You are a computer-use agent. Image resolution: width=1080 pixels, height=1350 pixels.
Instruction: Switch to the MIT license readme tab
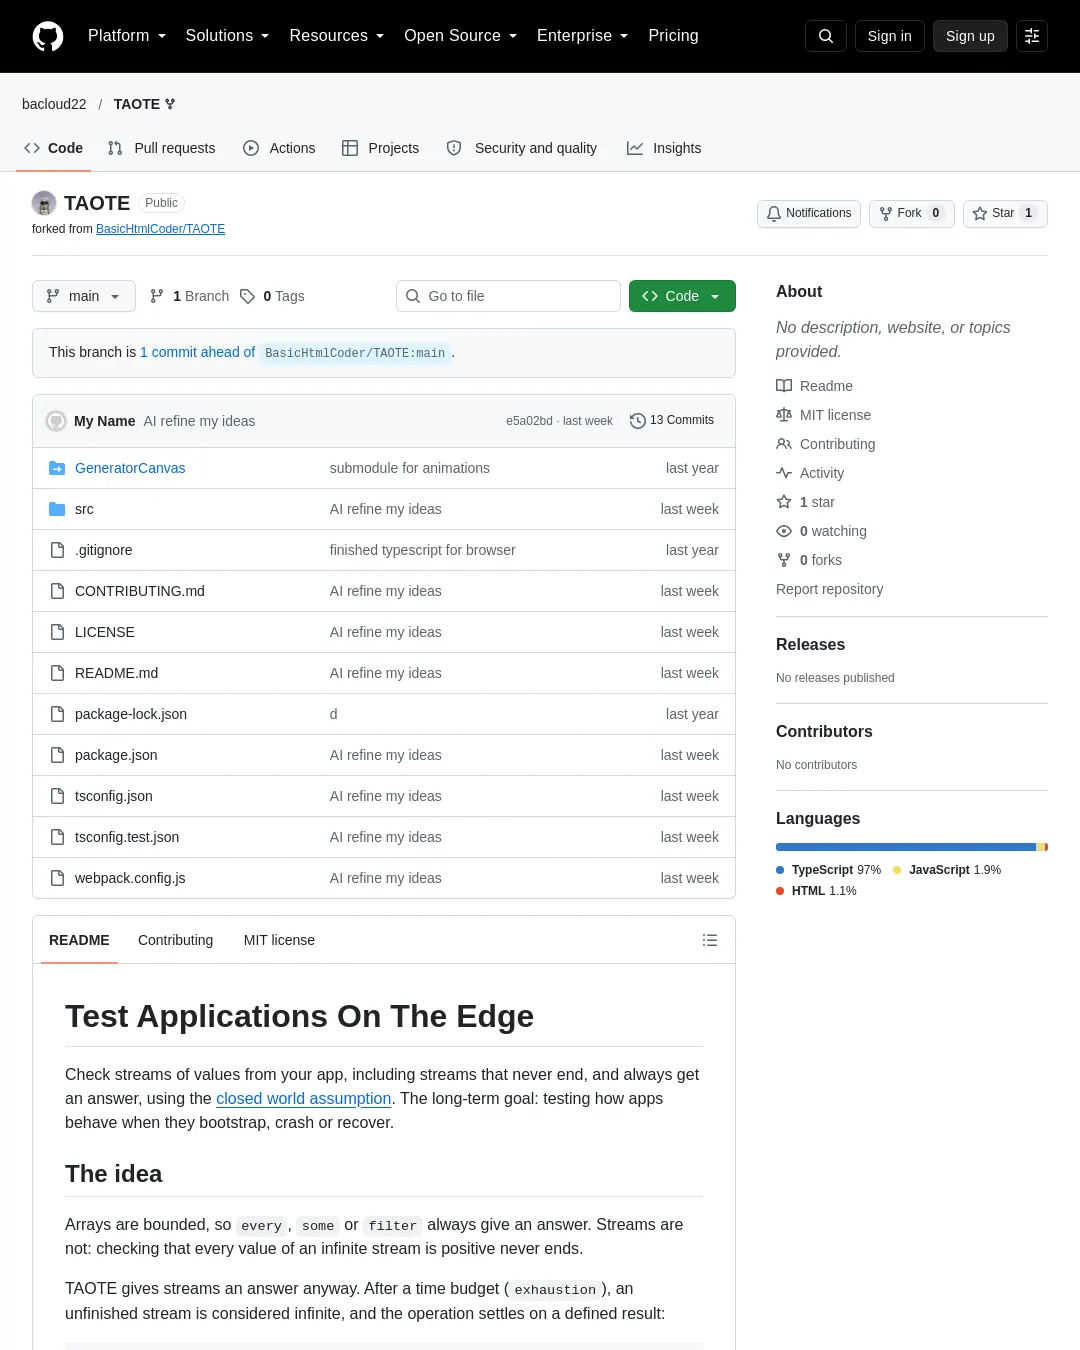point(279,940)
